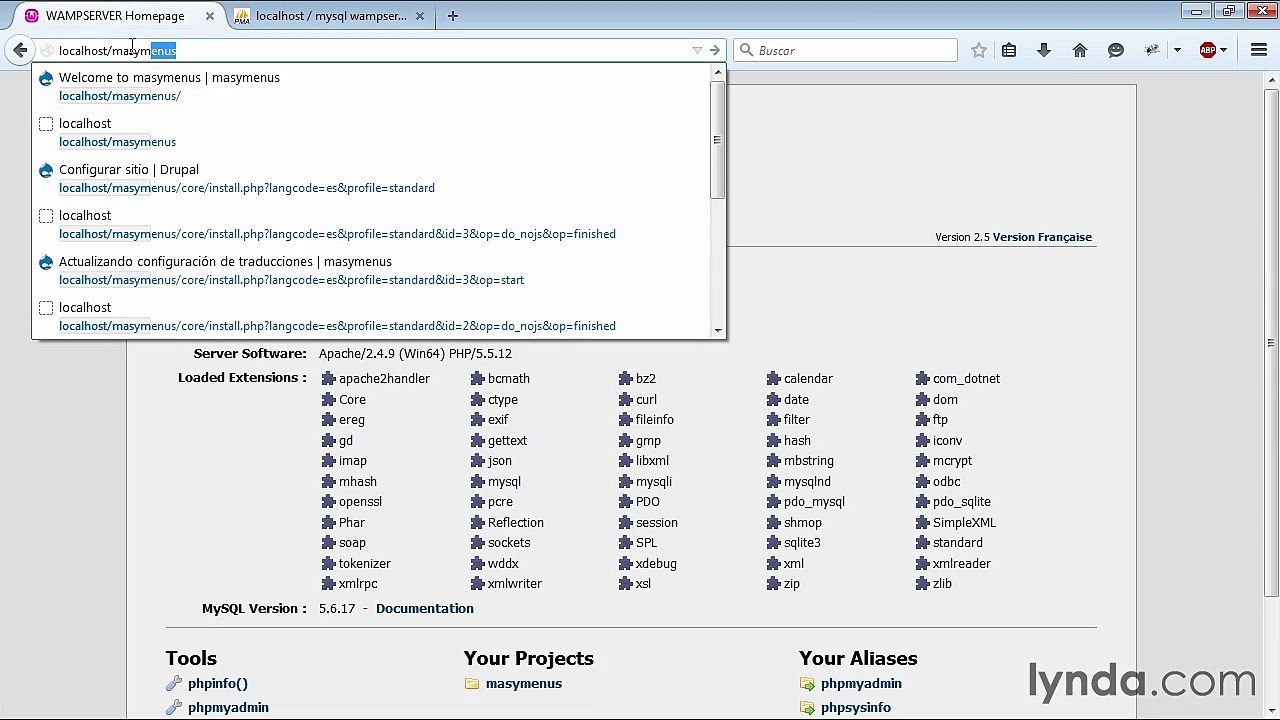Open the MySQL Documentation link
This screenshot has width=1280, height=720.
(x=425, y=609)
